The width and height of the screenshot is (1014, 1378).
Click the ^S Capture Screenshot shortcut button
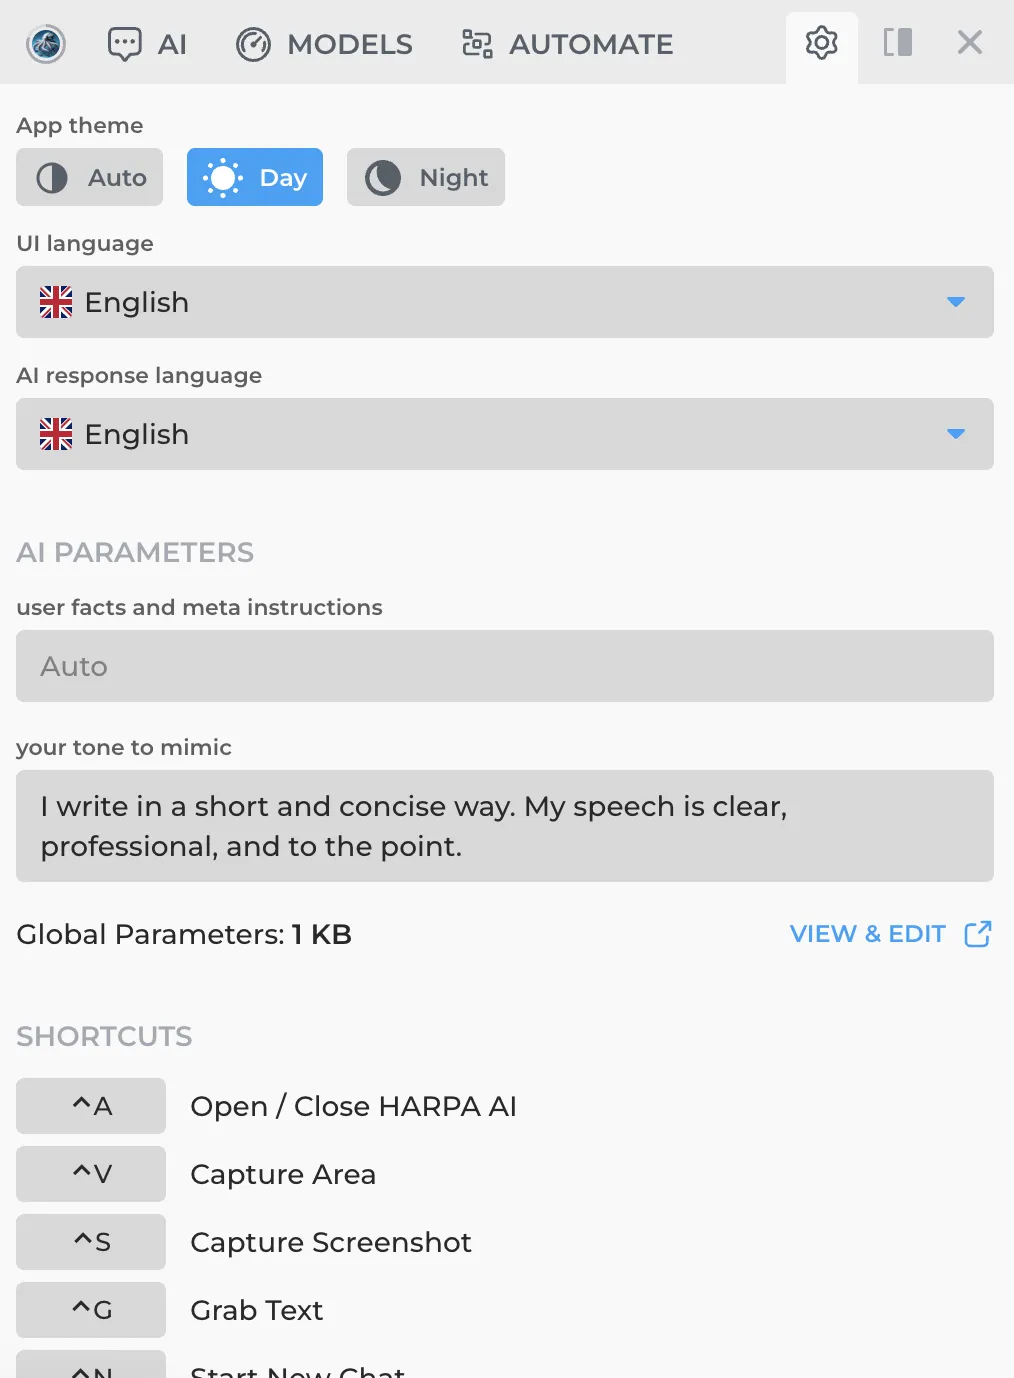pos(91,1242)
